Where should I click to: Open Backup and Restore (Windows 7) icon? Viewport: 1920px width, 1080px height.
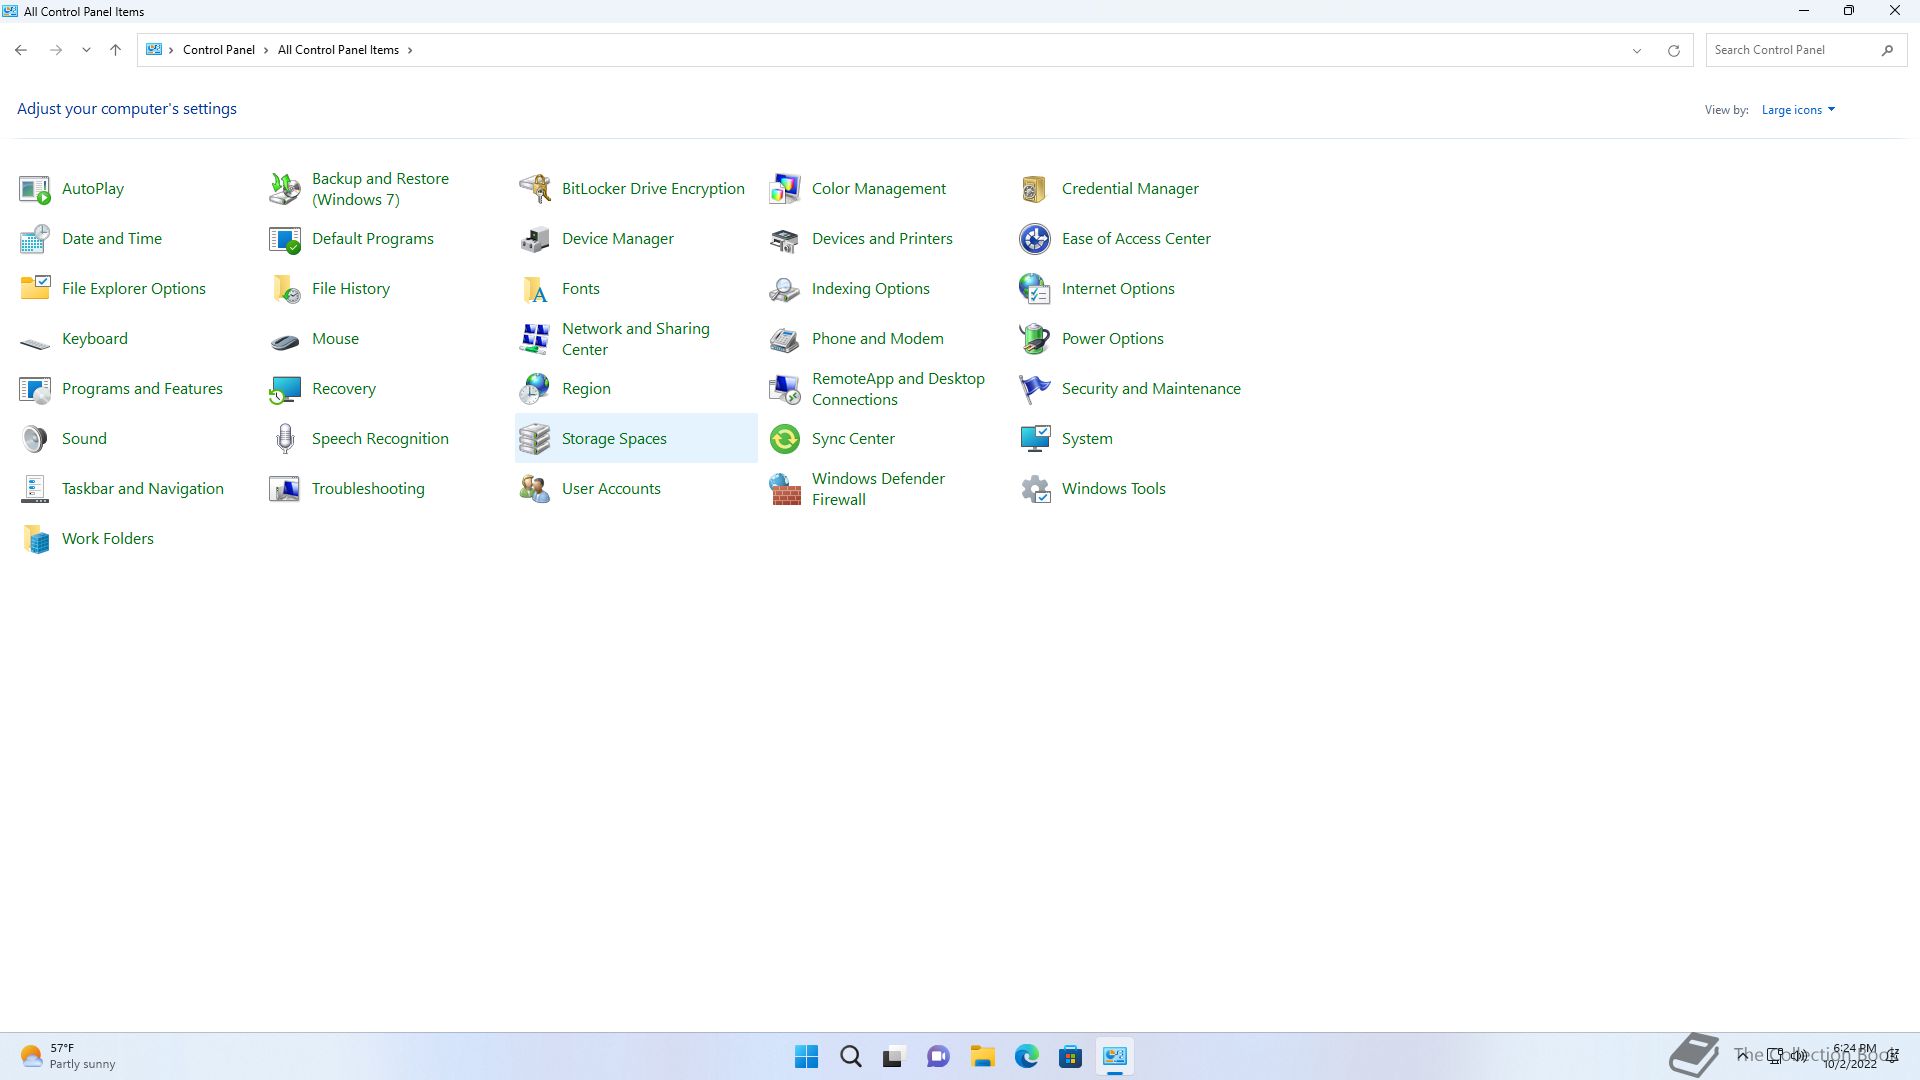pyautogui.click(x=285, y=189)
